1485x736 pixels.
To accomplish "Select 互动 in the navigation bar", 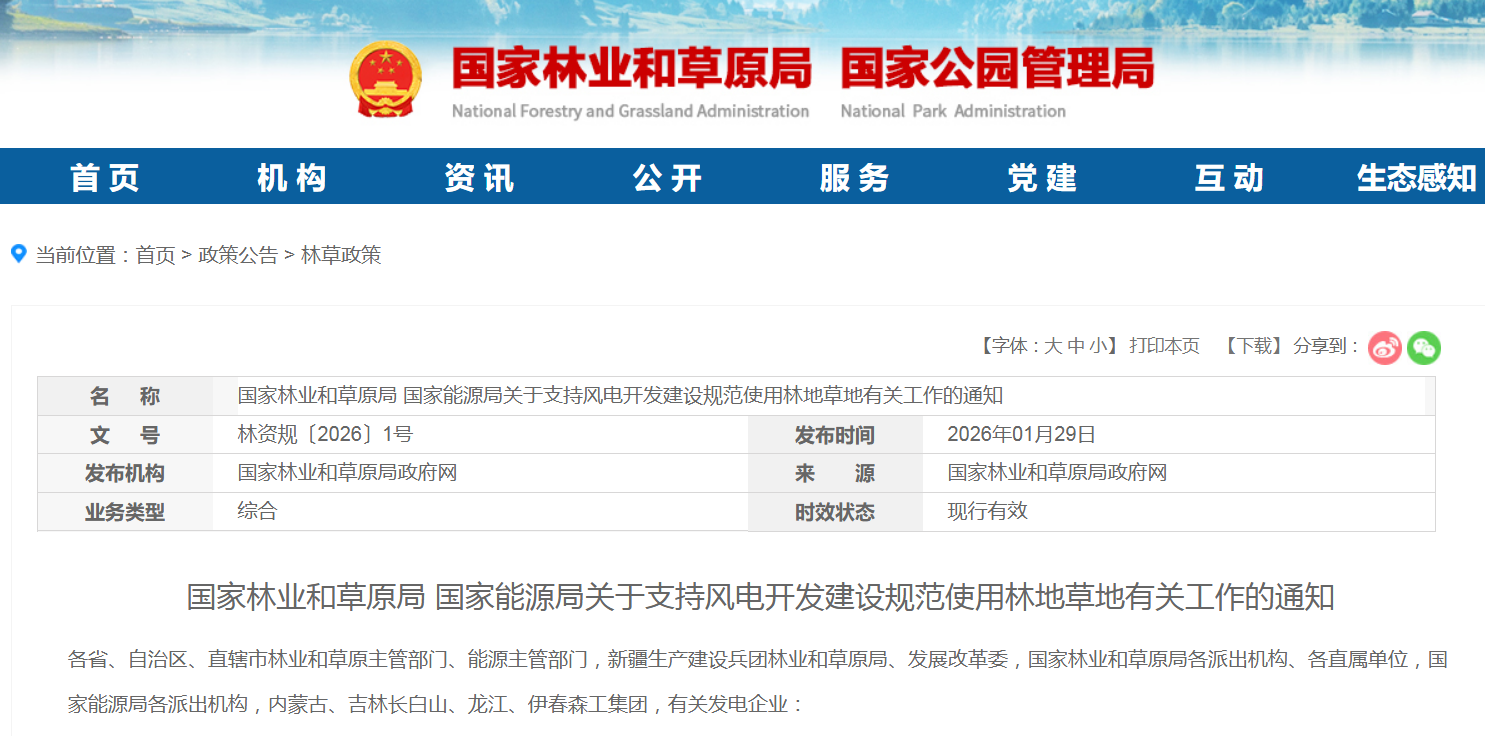I will point(1229,178).
